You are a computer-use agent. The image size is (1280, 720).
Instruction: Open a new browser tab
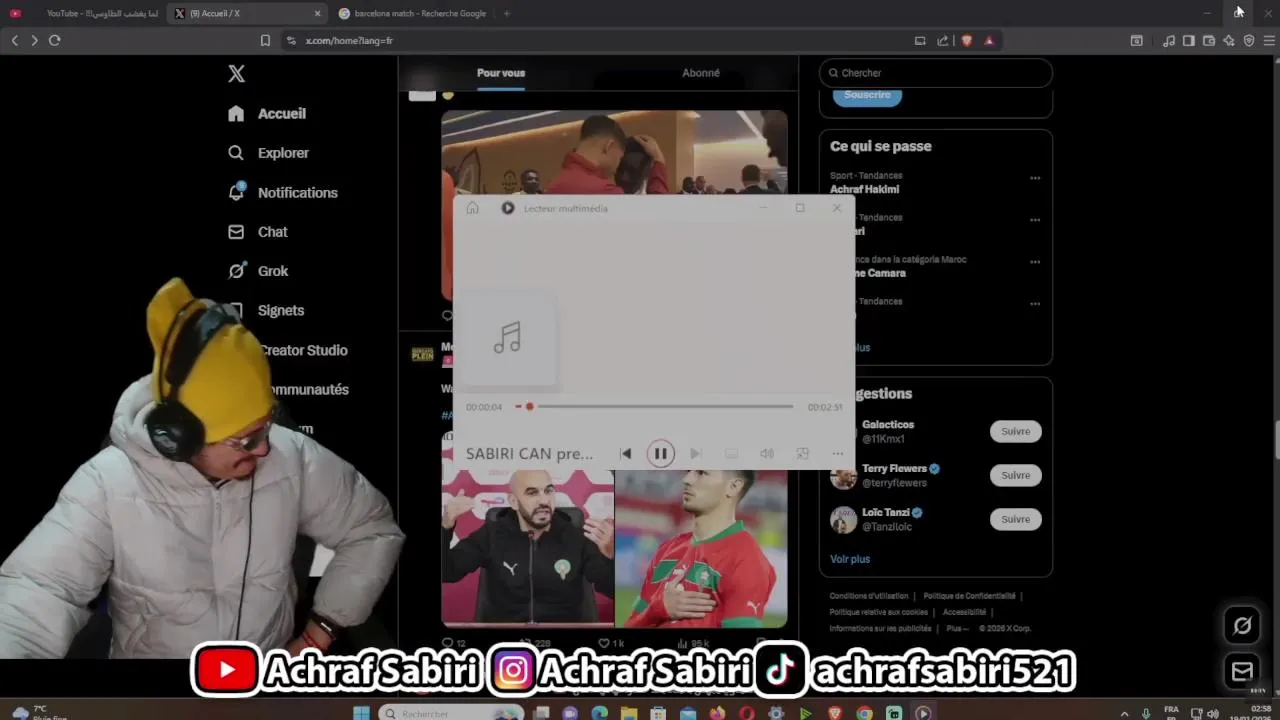click(x=506, y=14)
